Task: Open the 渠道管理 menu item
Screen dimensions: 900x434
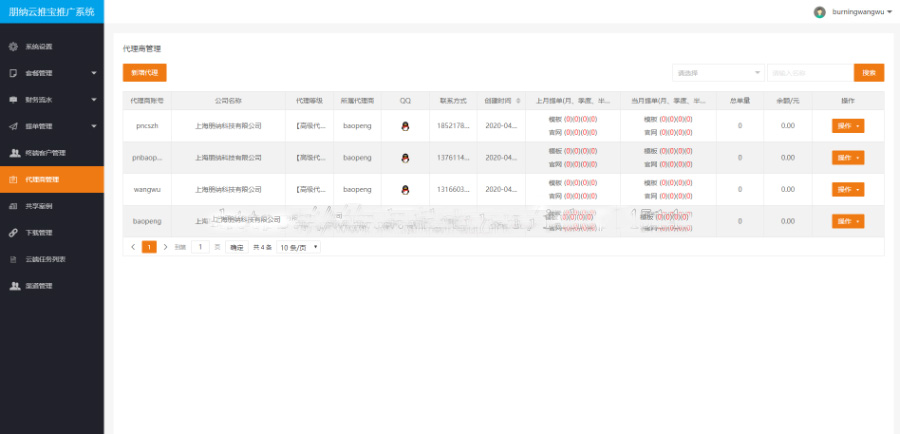Action: [52, 286]
